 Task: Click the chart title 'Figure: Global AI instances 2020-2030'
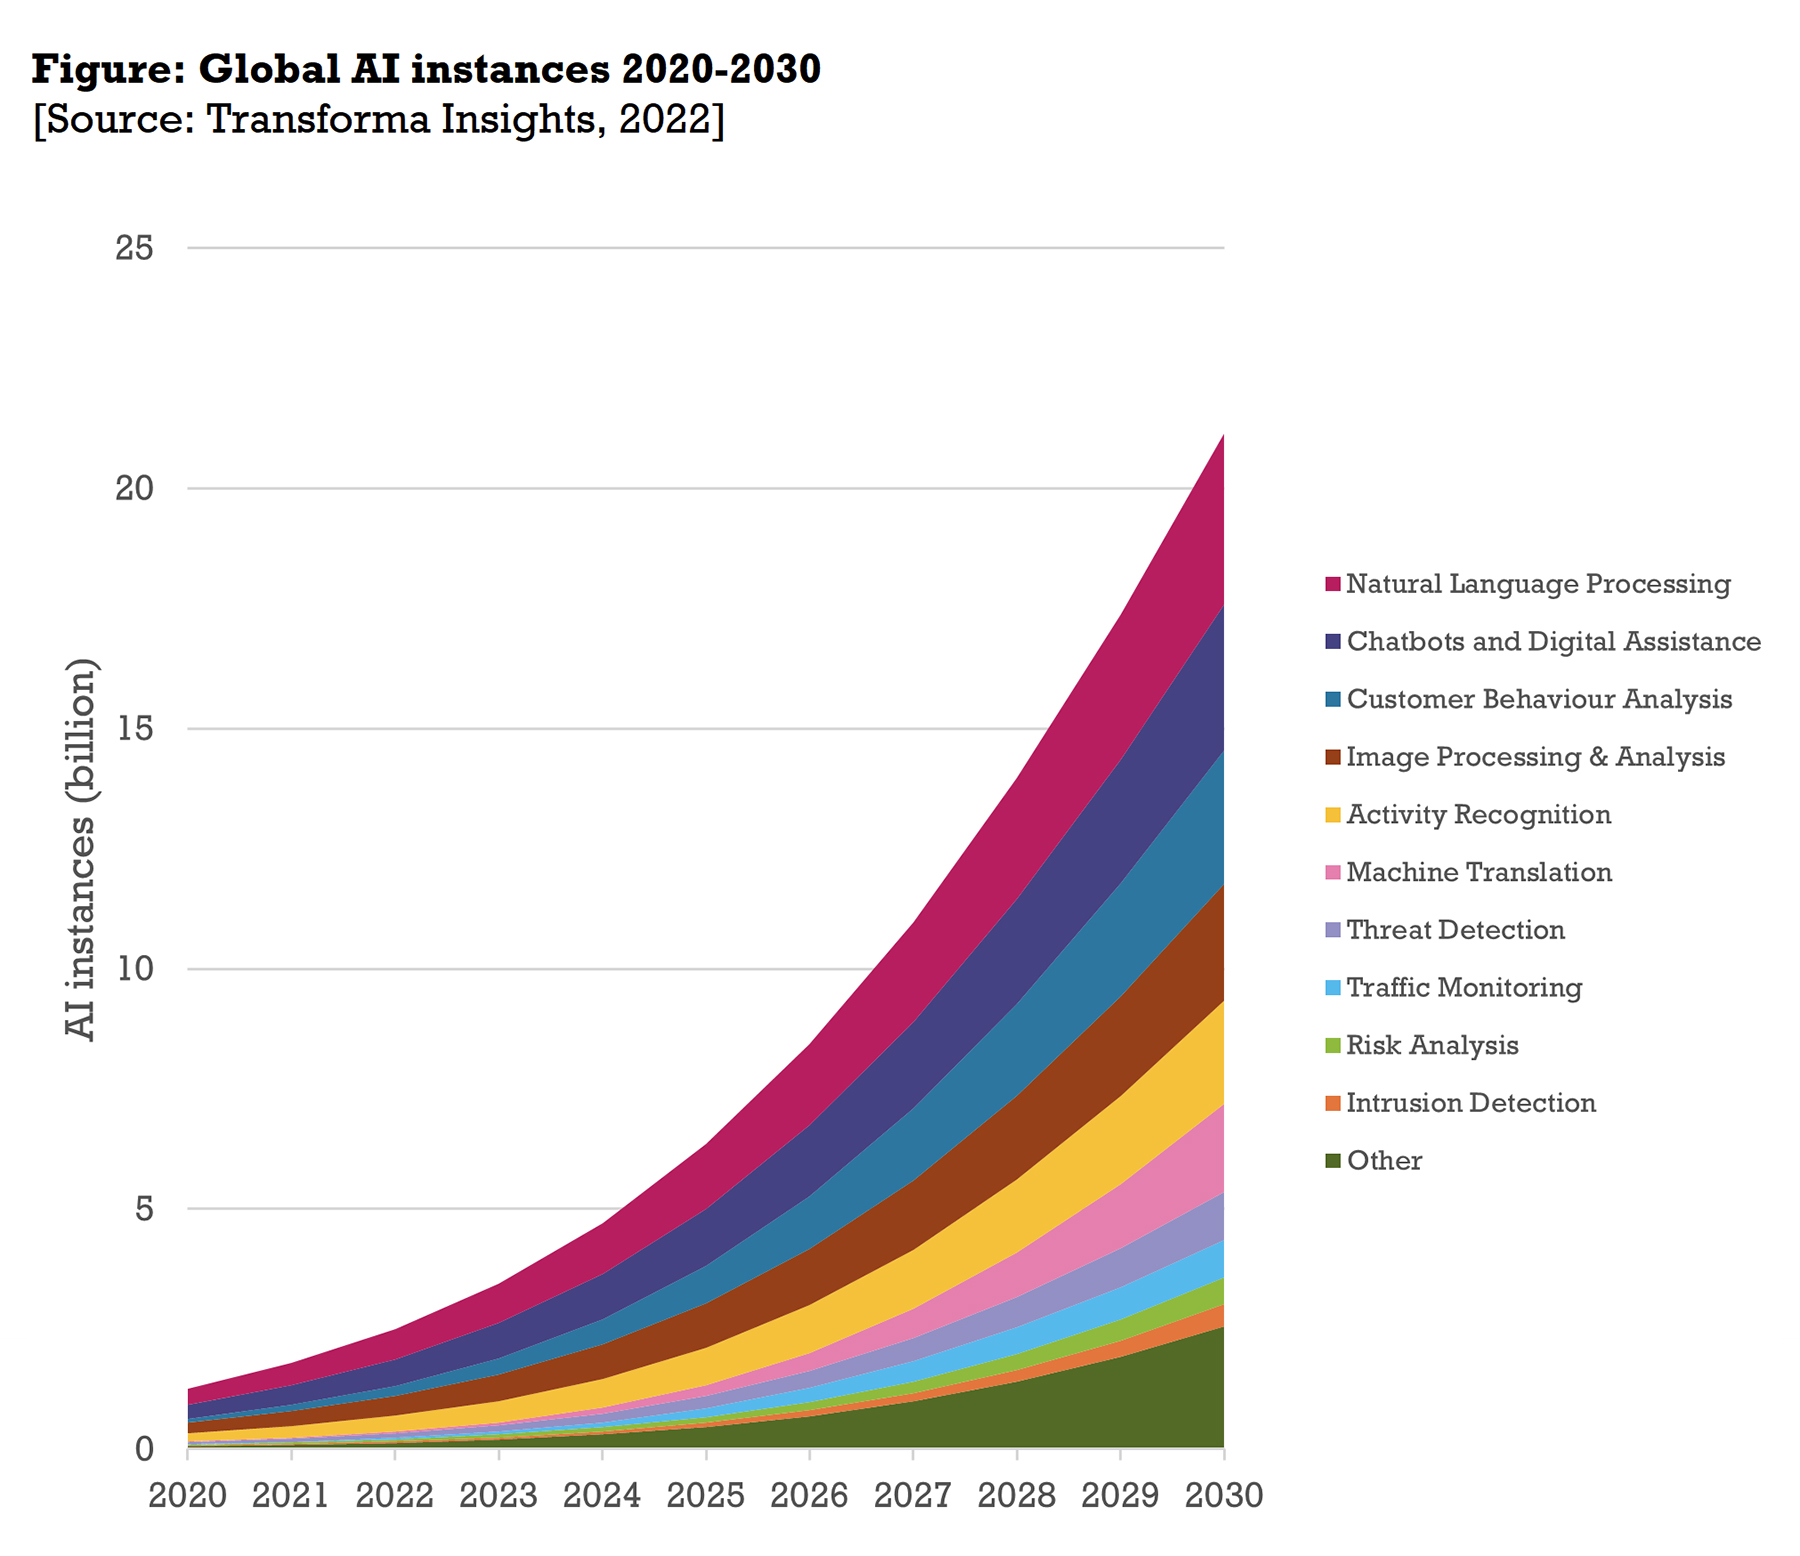(x=426, y=70)
